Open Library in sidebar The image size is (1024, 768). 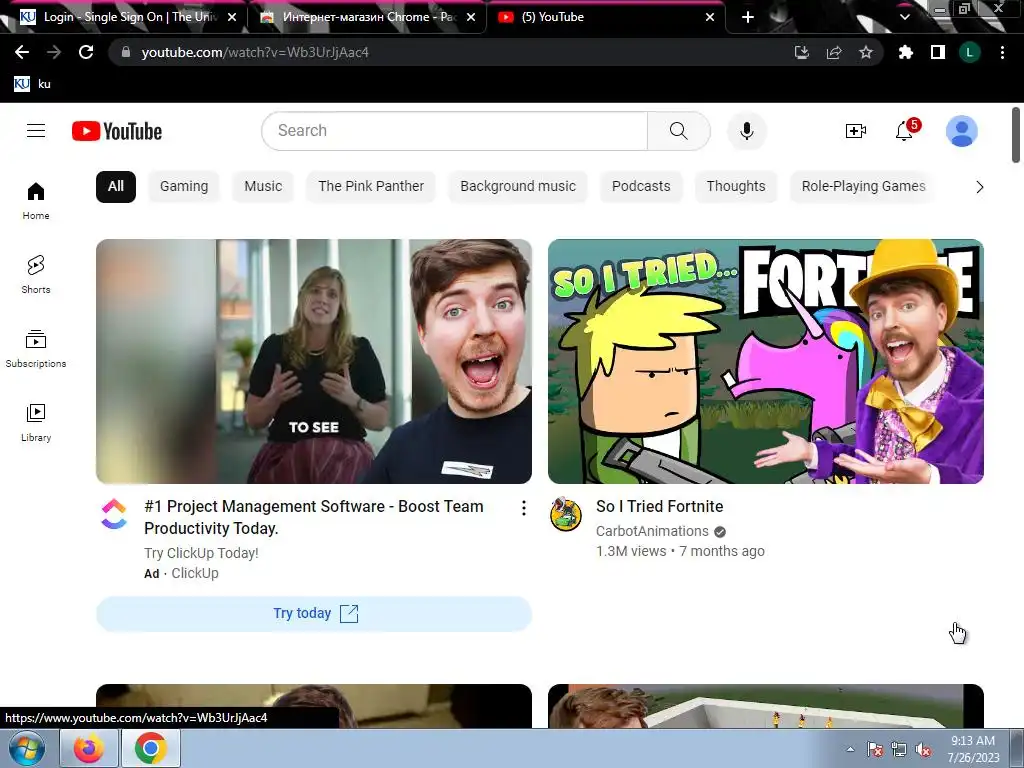36,423
